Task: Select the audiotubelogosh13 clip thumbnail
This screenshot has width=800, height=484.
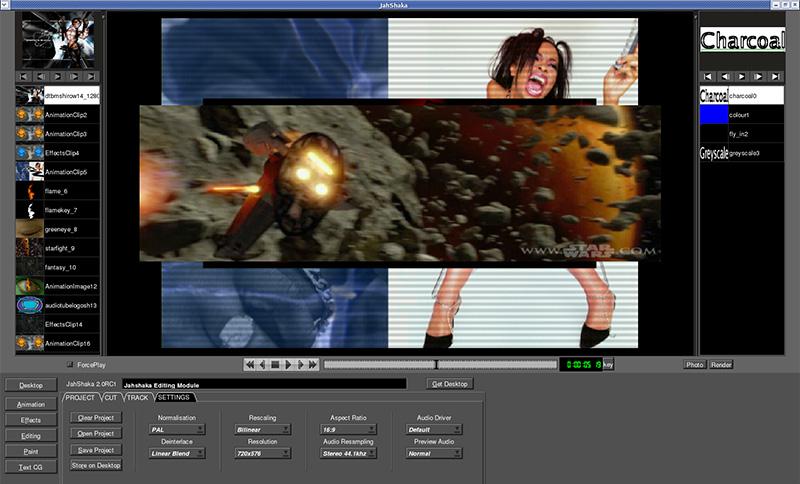Action: (30, 305)
